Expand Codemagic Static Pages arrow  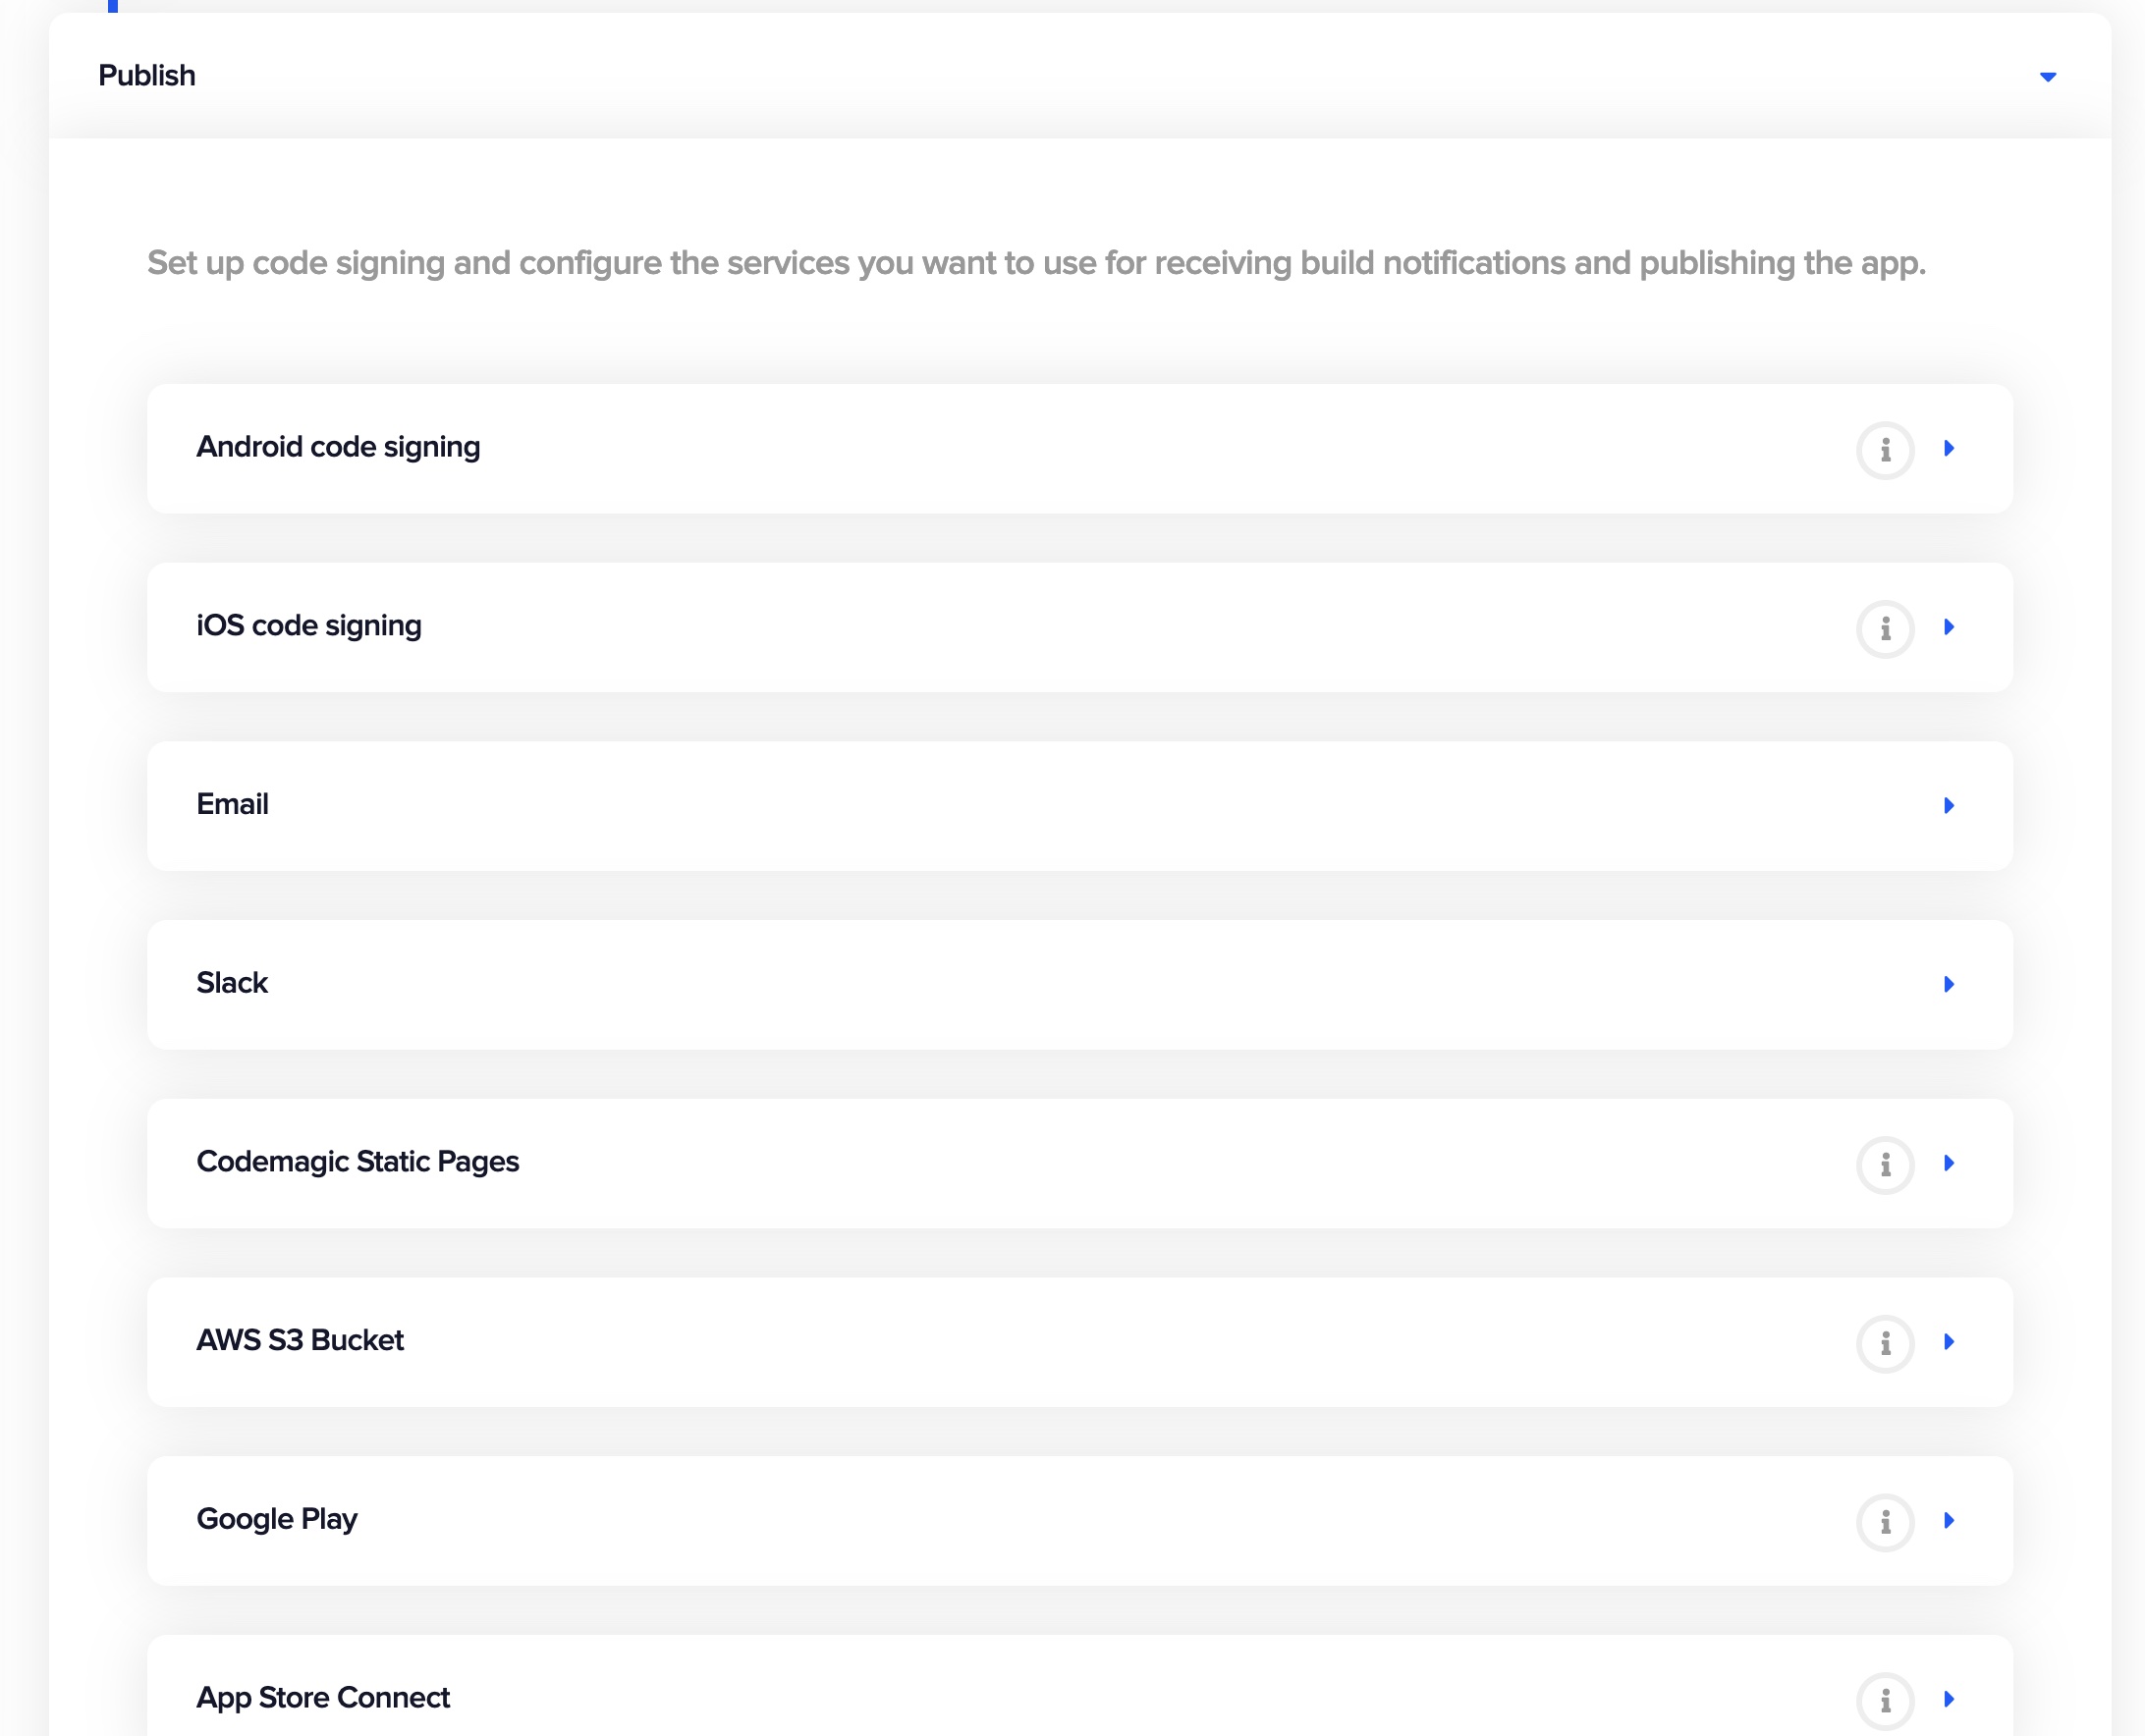(1948, 1163)
